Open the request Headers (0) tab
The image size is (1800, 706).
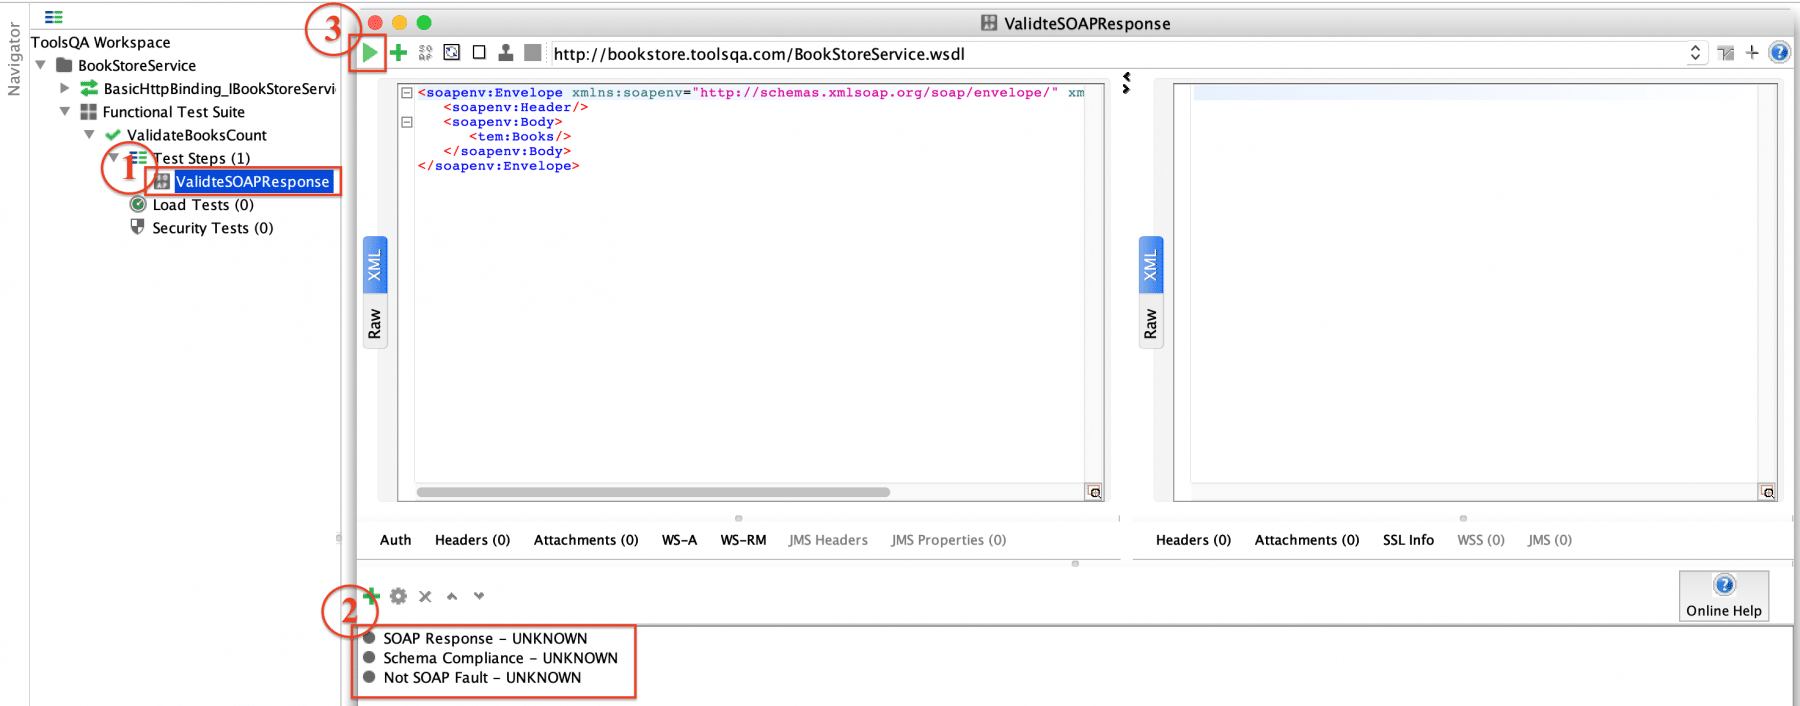tap(472, 540)
